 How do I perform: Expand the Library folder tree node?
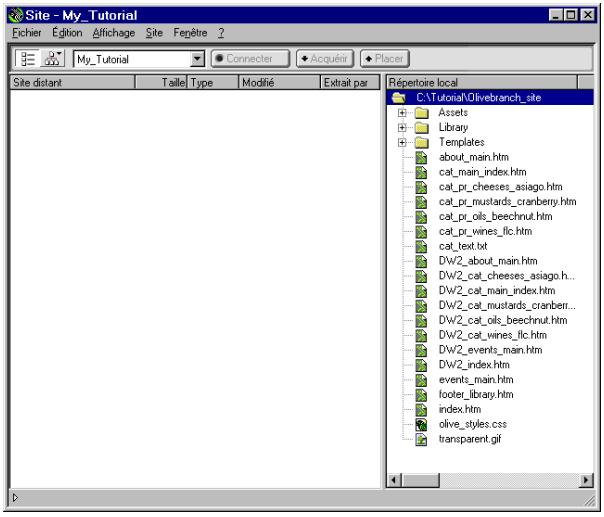402,128
